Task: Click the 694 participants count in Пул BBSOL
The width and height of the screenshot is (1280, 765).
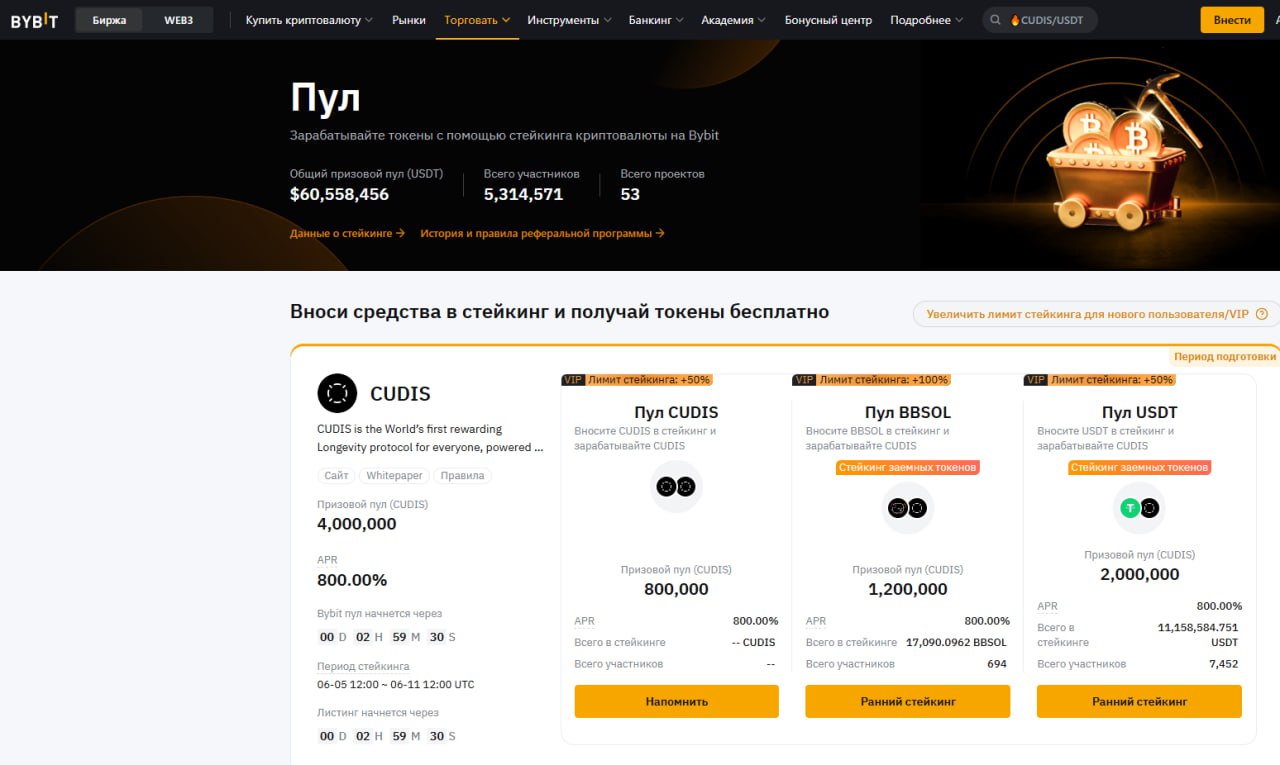Action: click(997, 664)
